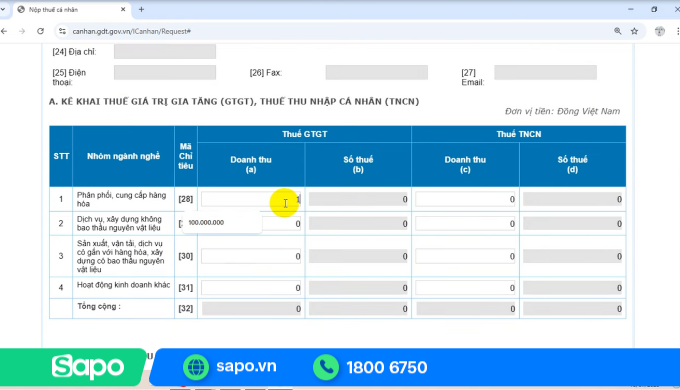Open site information icon in address bar
The image size is (680, 390).
pos(62,31)
